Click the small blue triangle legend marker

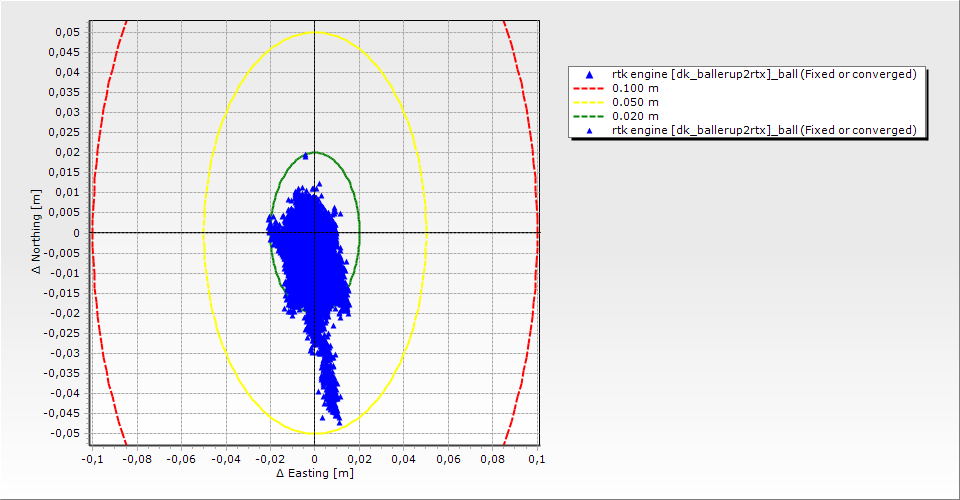click(589, 130)
